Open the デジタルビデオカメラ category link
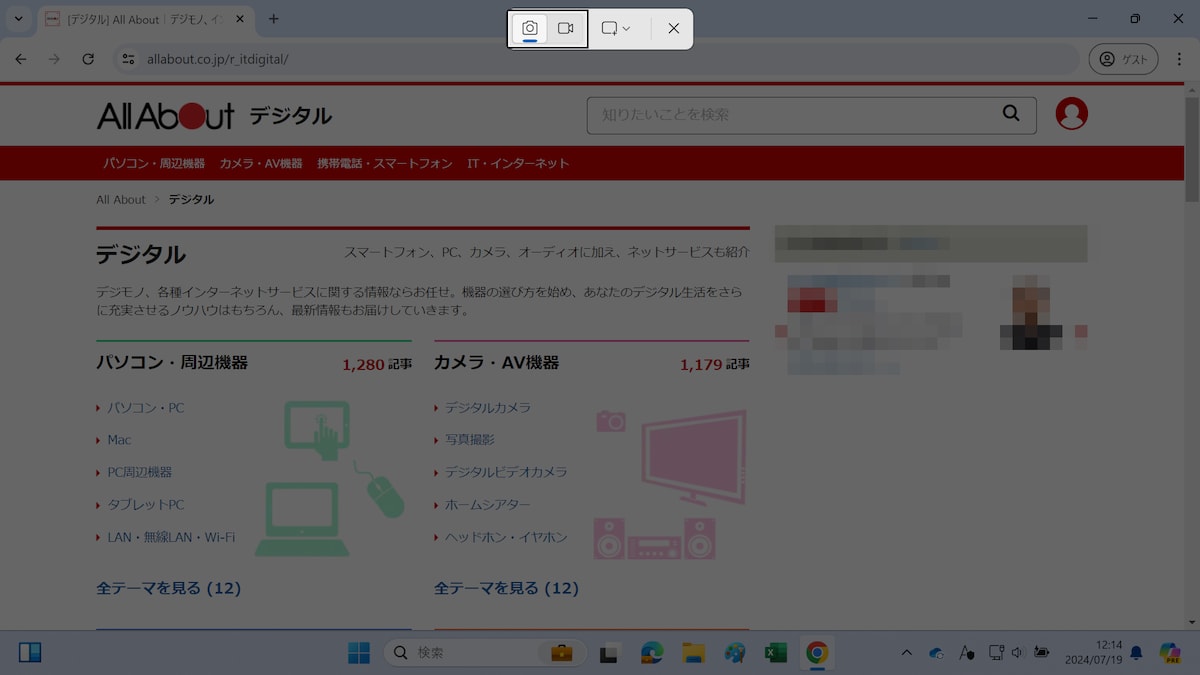This screenshot has height=675, width=1200. 506,472
